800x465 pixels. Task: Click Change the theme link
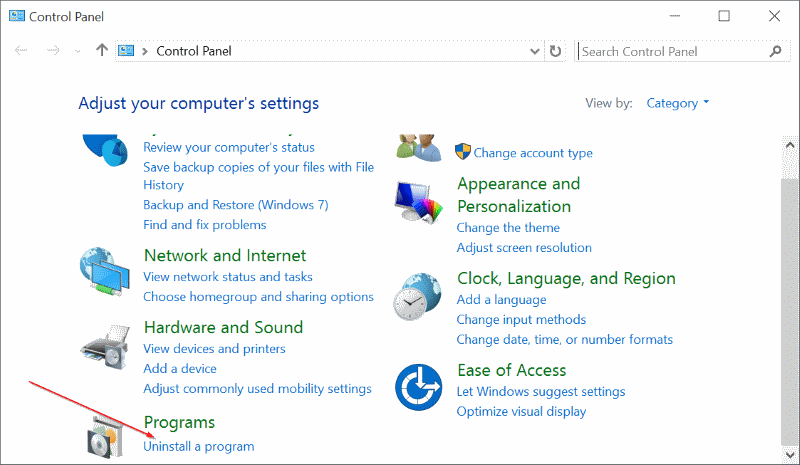point(508,228)
